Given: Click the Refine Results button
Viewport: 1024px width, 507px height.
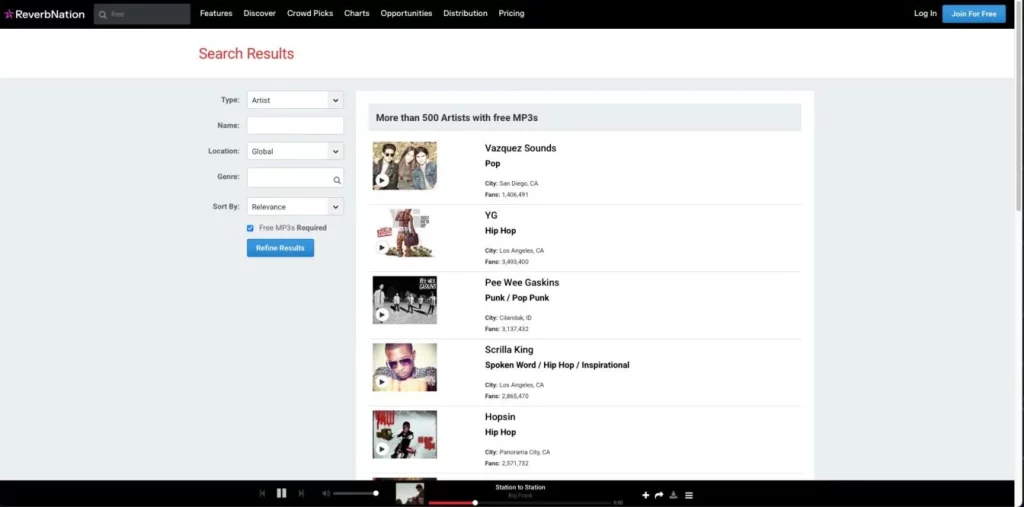Looking at the screenshot, I should click(x=280, y=248).
